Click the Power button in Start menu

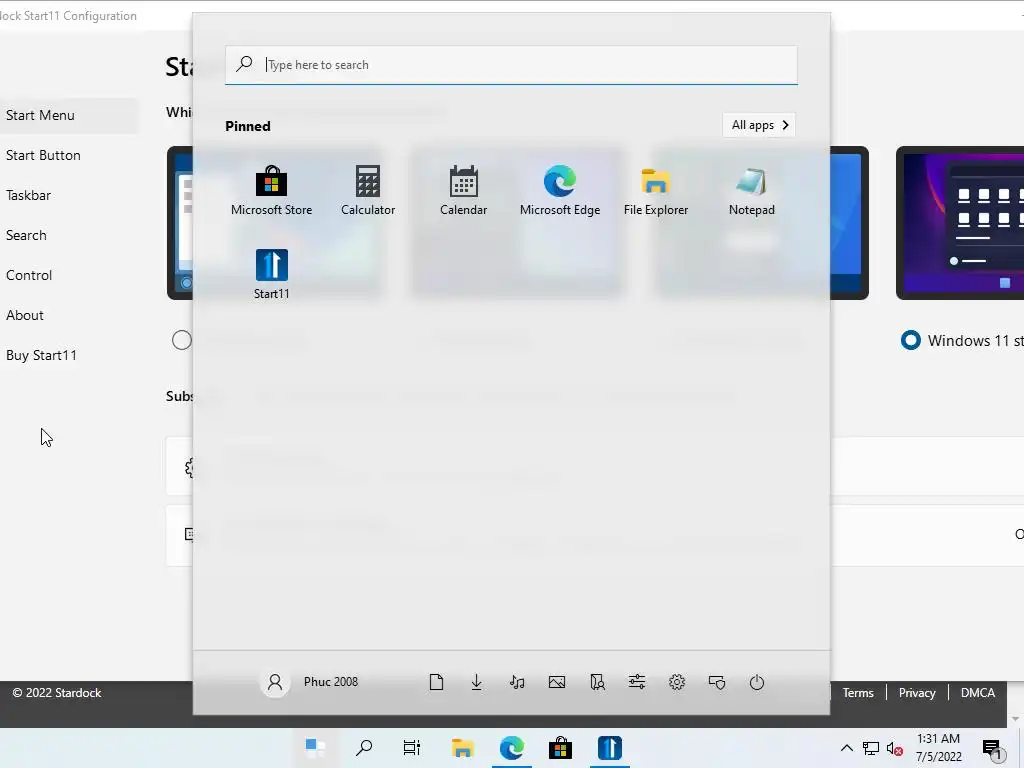[x=757, y=682]
